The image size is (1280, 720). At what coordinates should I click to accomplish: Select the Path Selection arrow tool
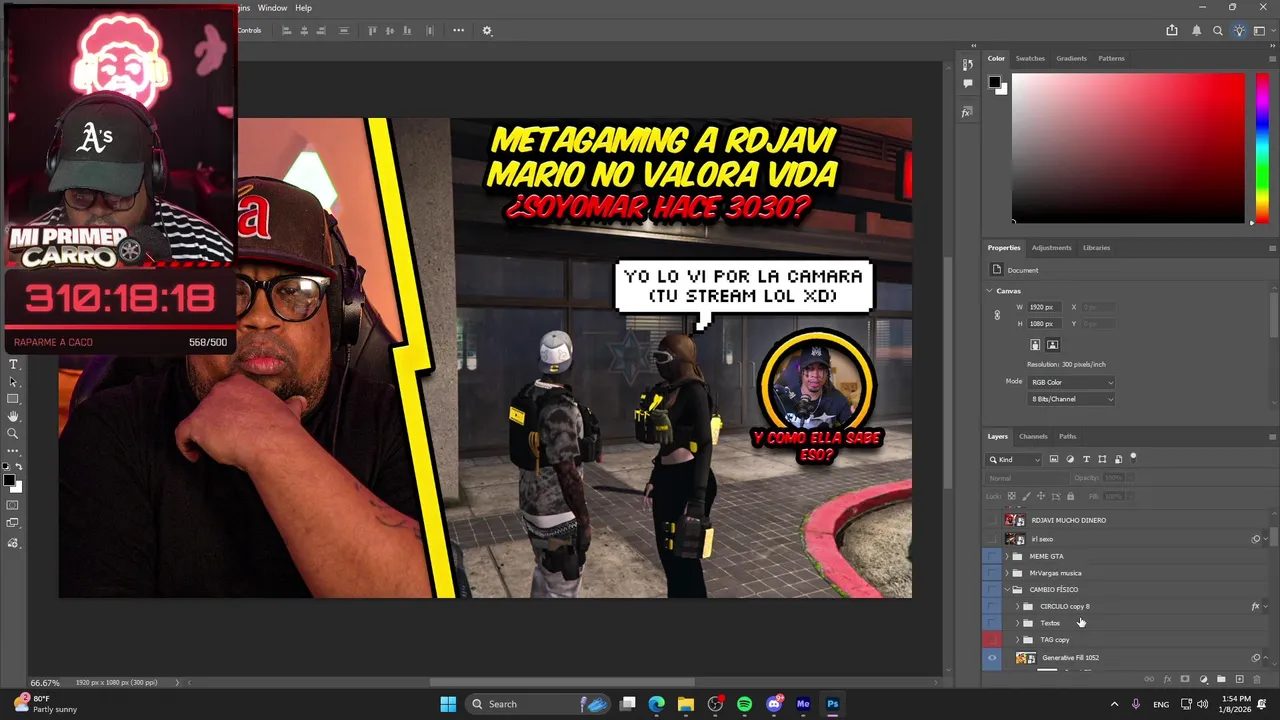tap(13, 382)
